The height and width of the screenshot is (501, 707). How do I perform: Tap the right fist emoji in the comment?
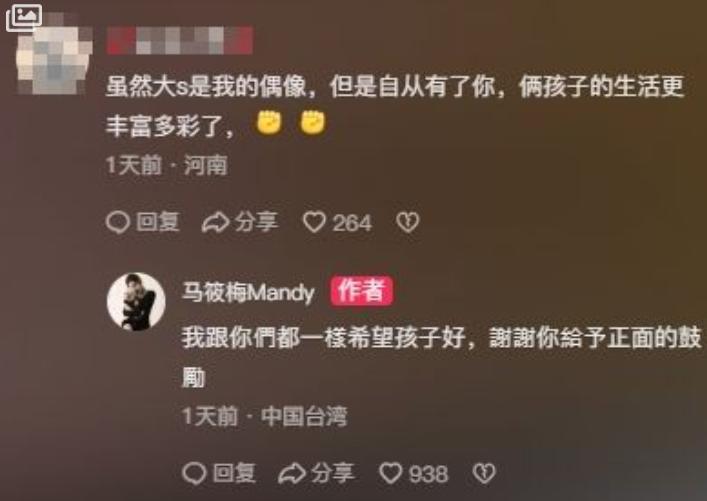pyautogui.click(x=312, y=123)
